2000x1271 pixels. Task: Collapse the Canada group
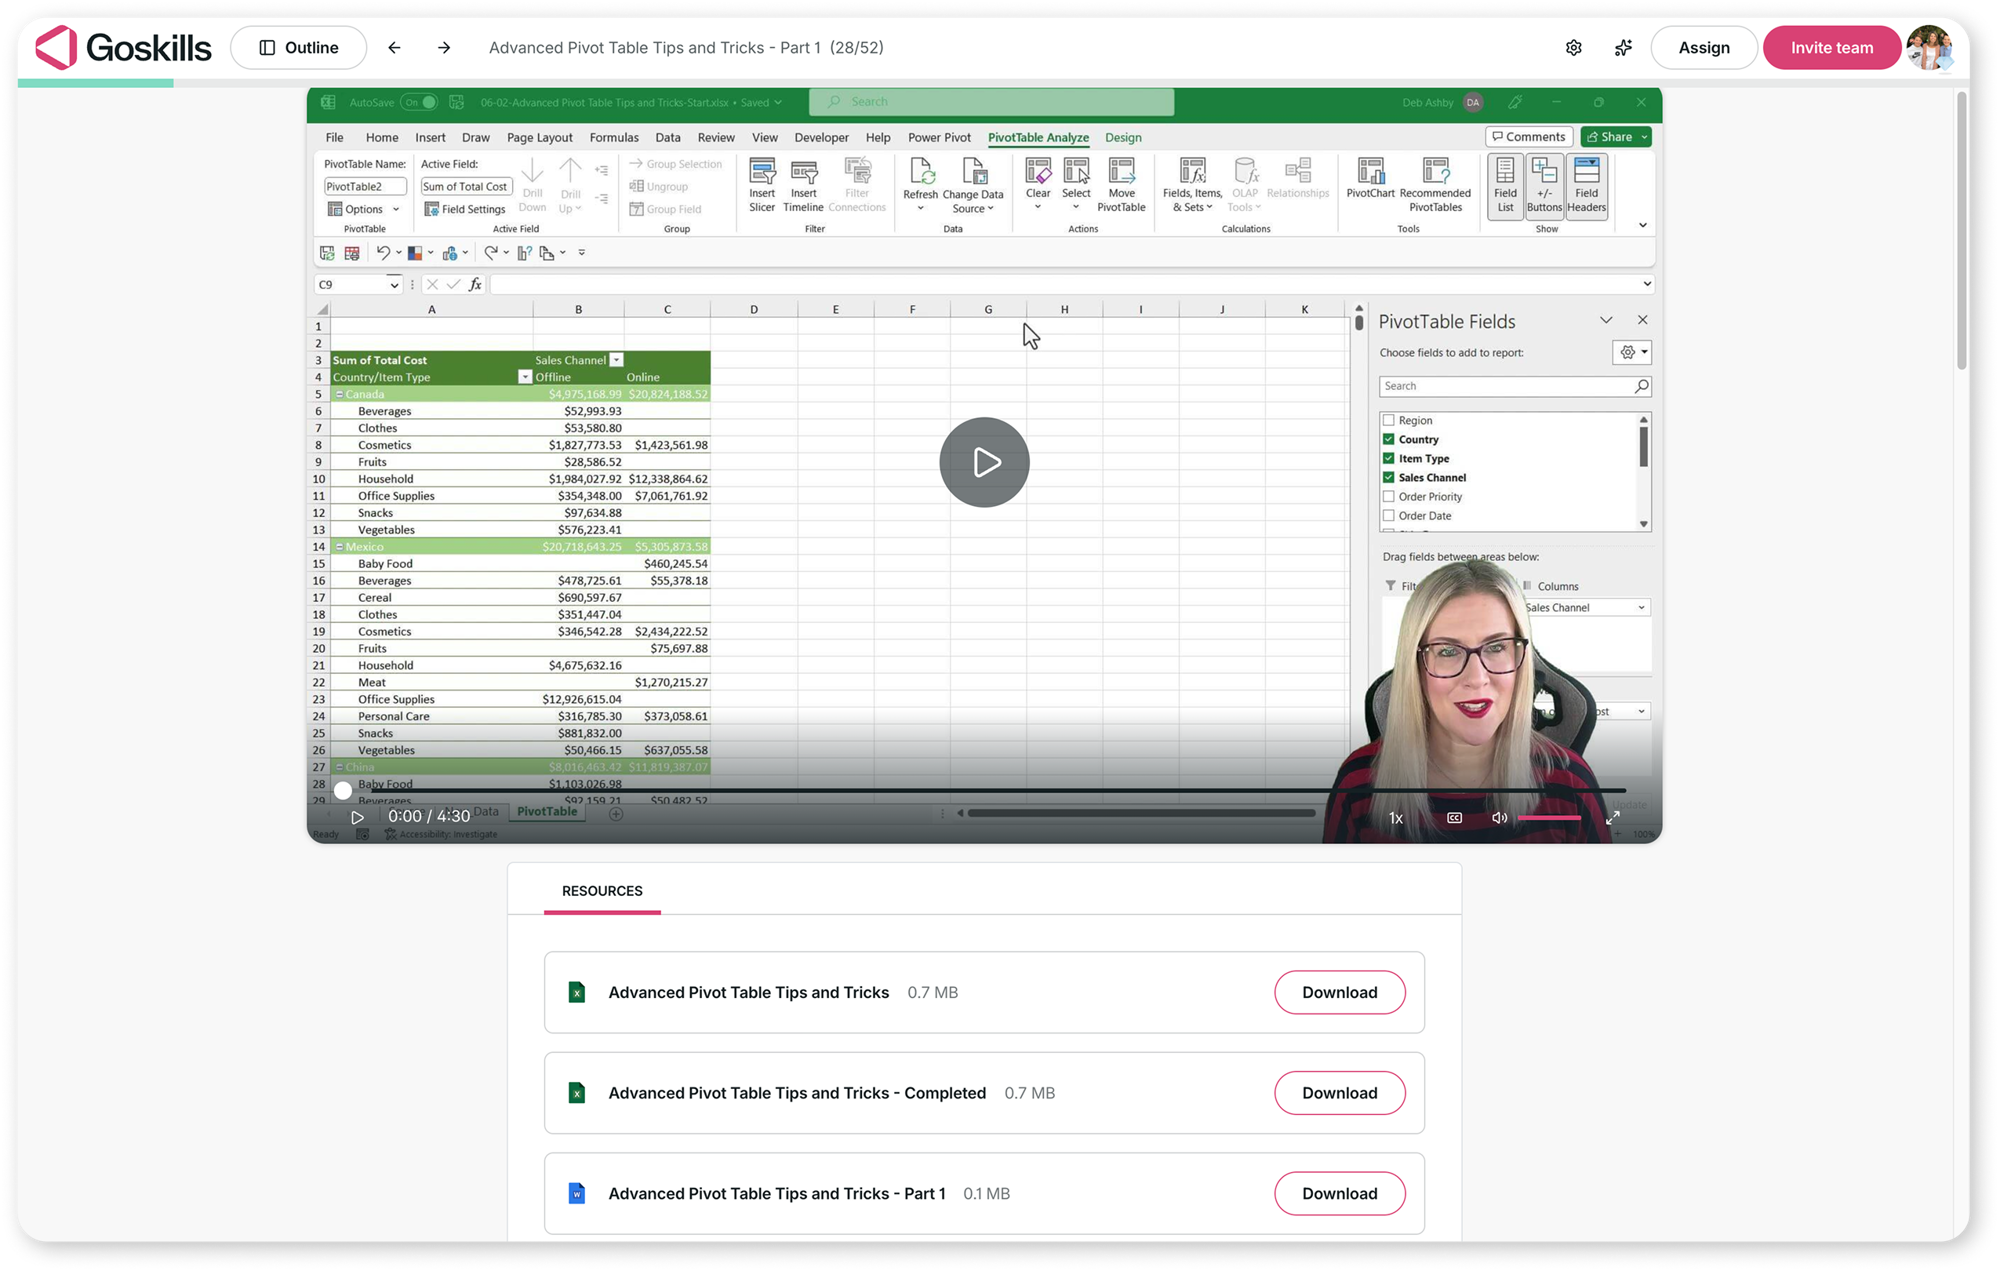339,394
